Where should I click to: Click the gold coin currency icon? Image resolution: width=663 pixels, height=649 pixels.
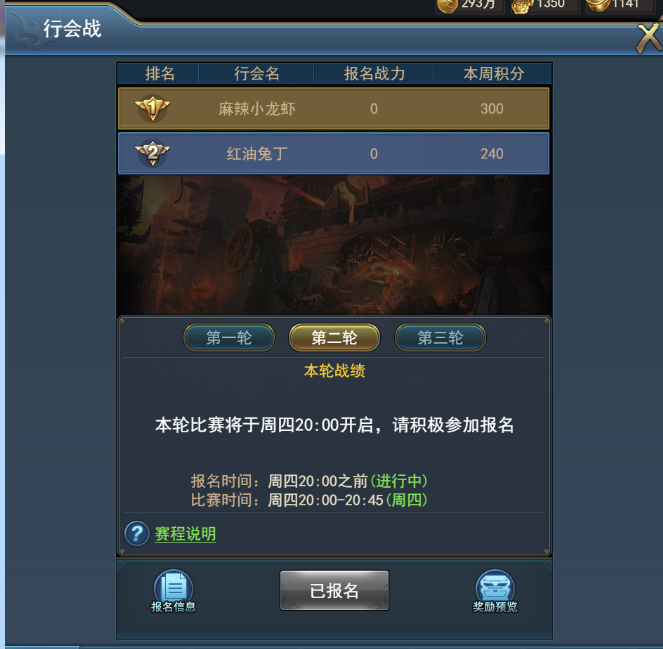(447, 5)
